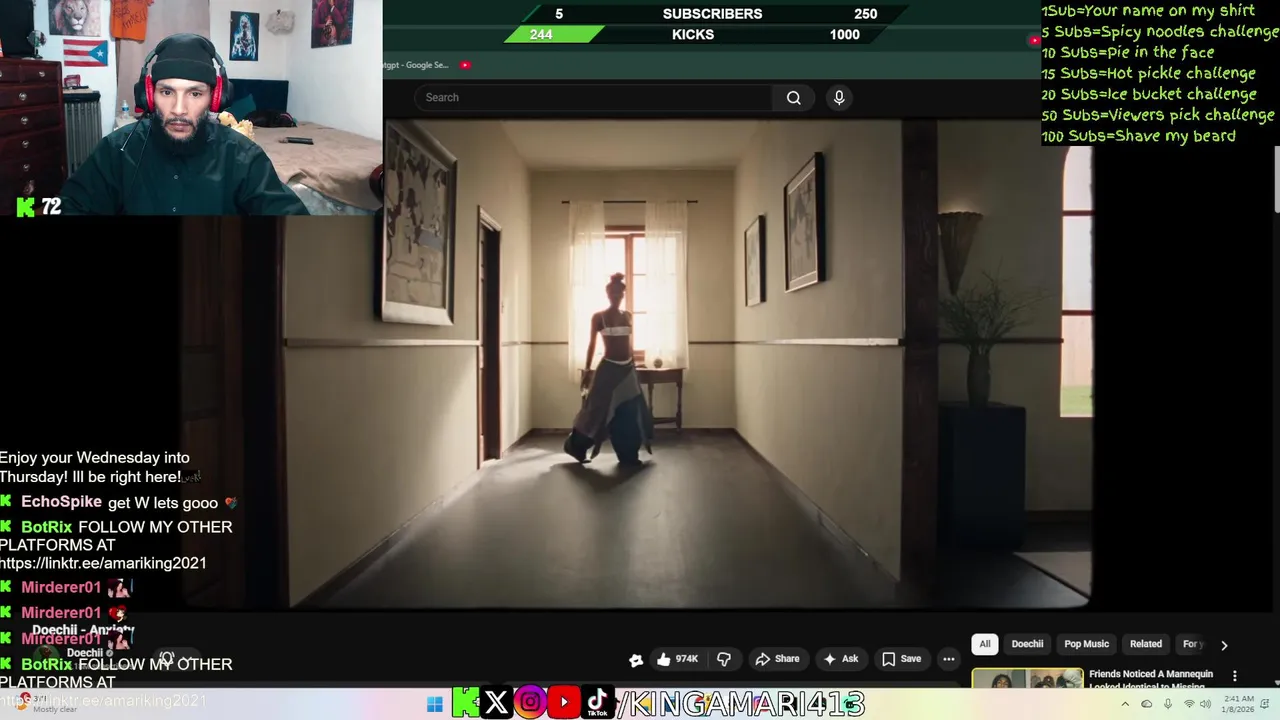1280x720 pixels.
Task: Click the linktr.ee/amariking2021 link in chat
Action: [103, 563]
